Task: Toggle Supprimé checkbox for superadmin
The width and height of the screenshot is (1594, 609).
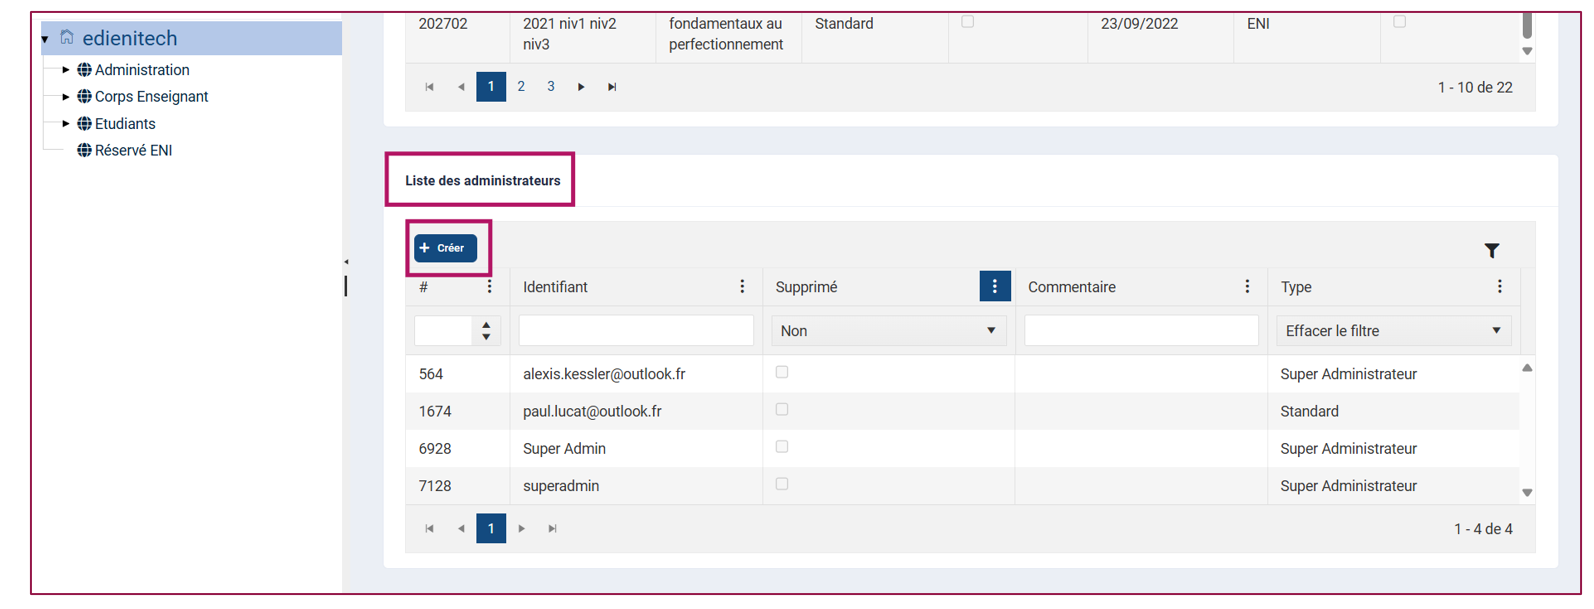Action: (782, 484)
